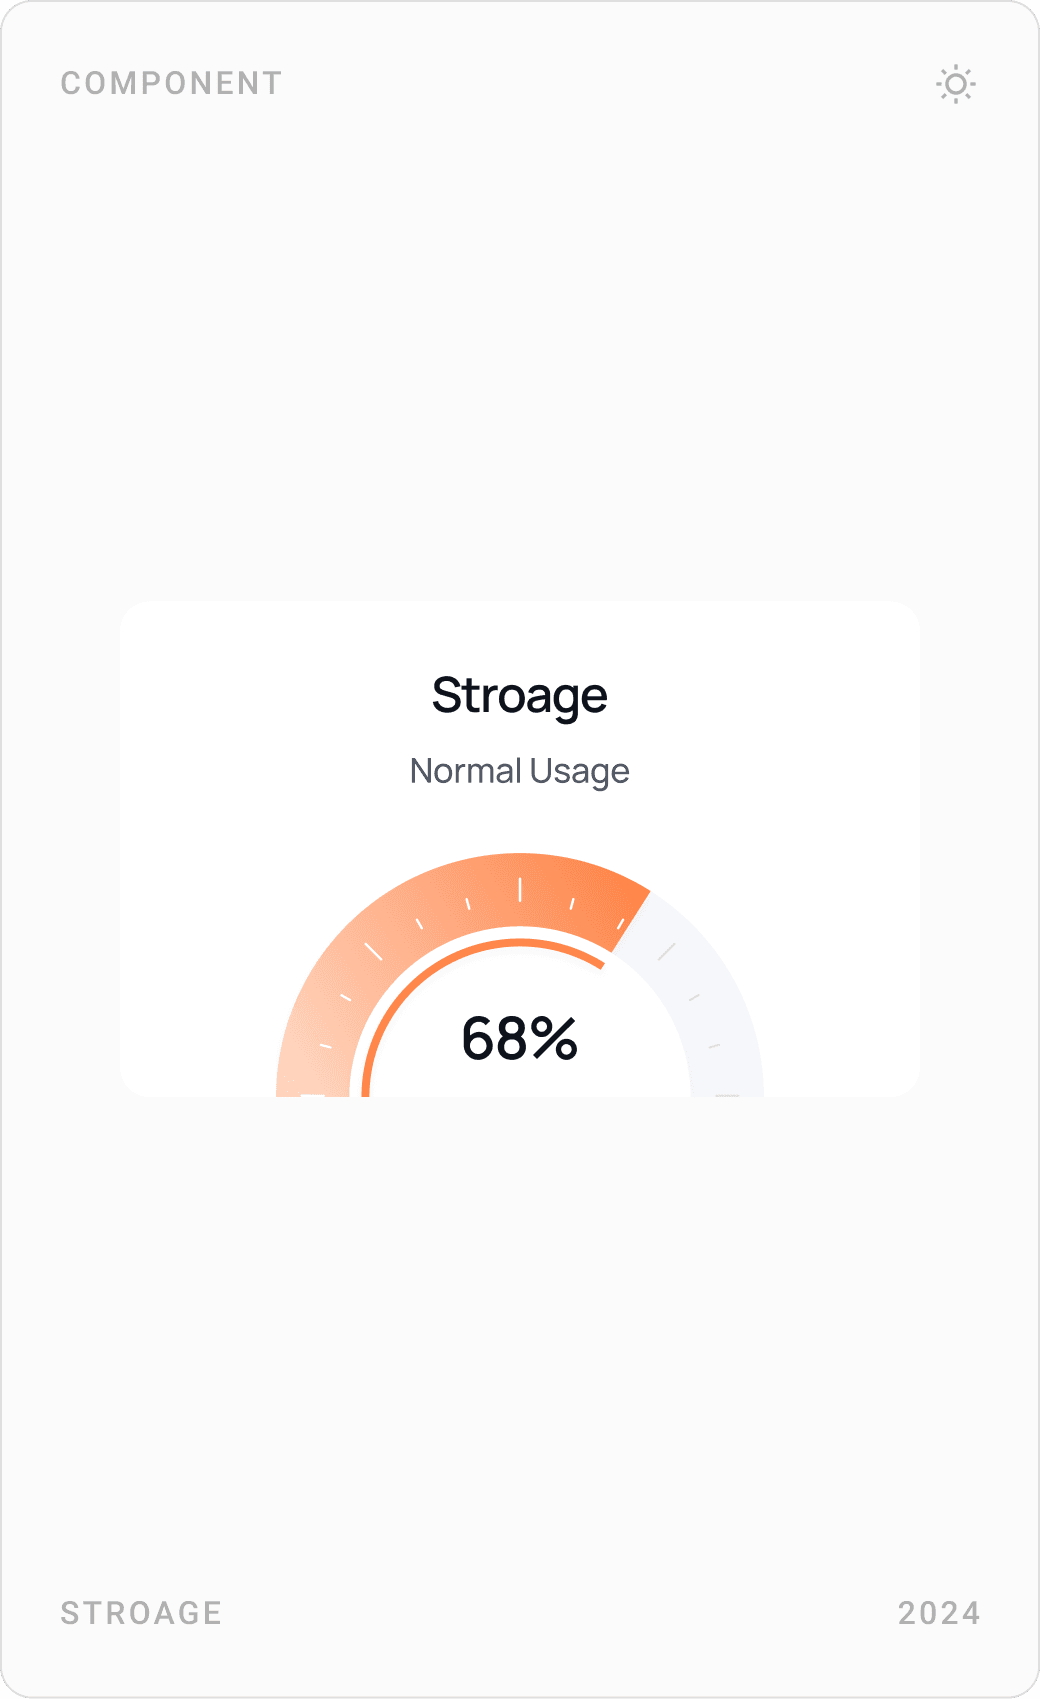Viewport: 1040px width, 1699px height.
Task: Click the 68% gauge progress indicator
Action: coord(520,1040)
